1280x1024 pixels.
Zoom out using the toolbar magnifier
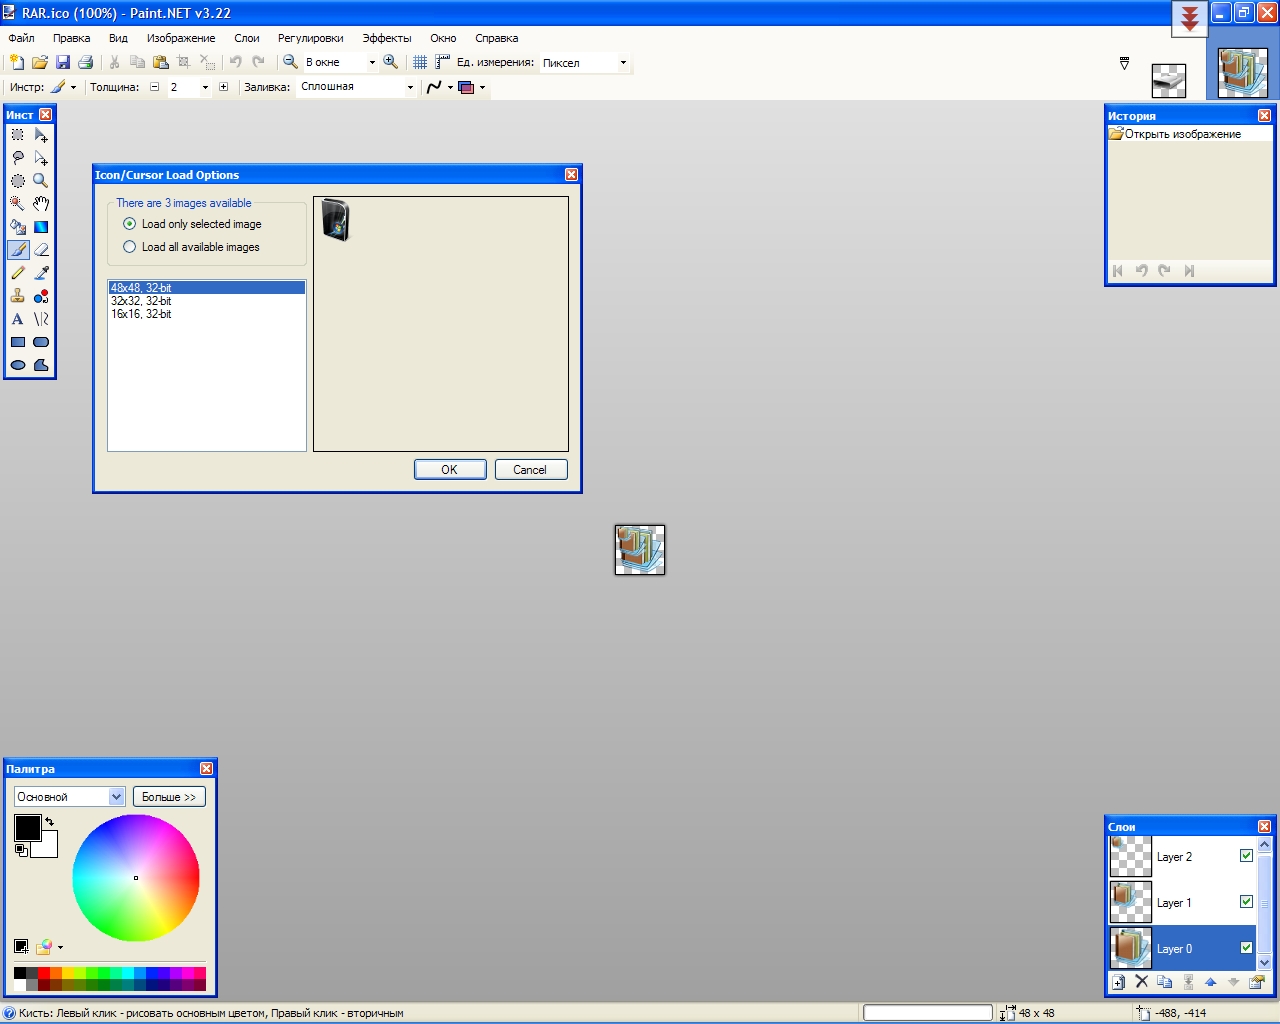pyautogui.click(x=290, y=62)
